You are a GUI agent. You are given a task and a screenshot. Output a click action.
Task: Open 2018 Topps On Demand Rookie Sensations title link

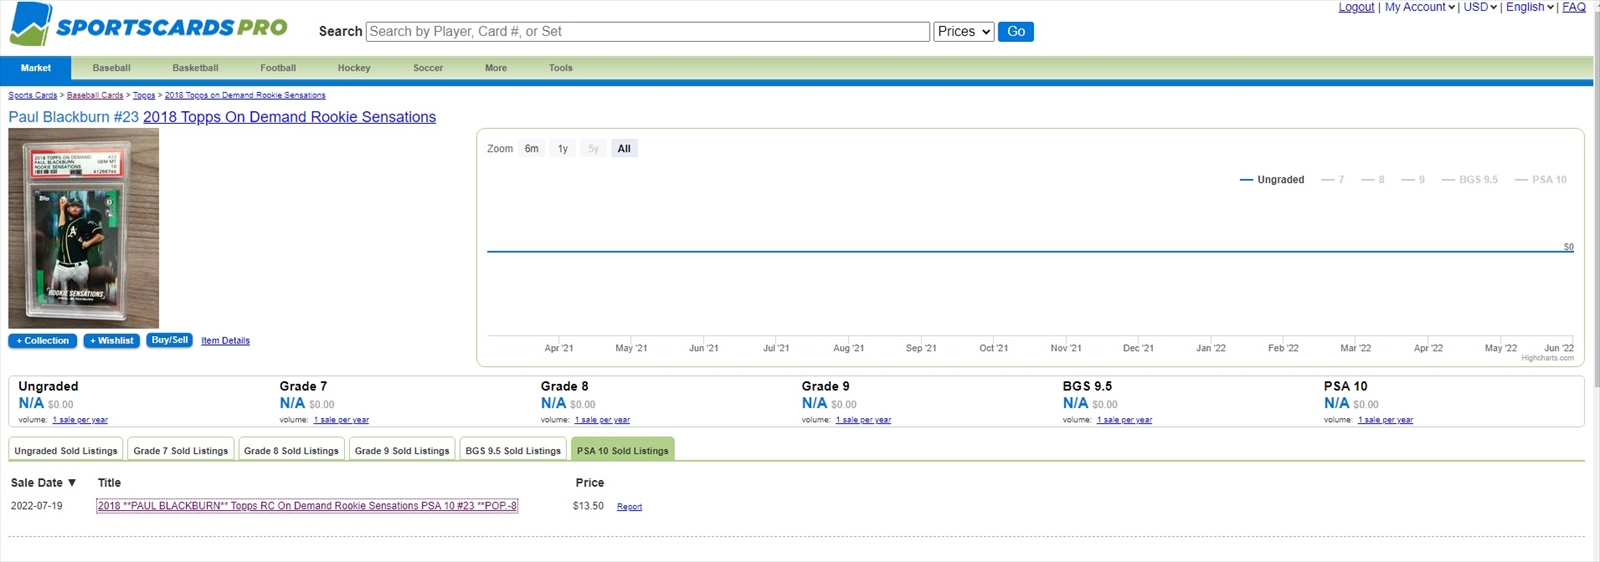tap(289, 117)
